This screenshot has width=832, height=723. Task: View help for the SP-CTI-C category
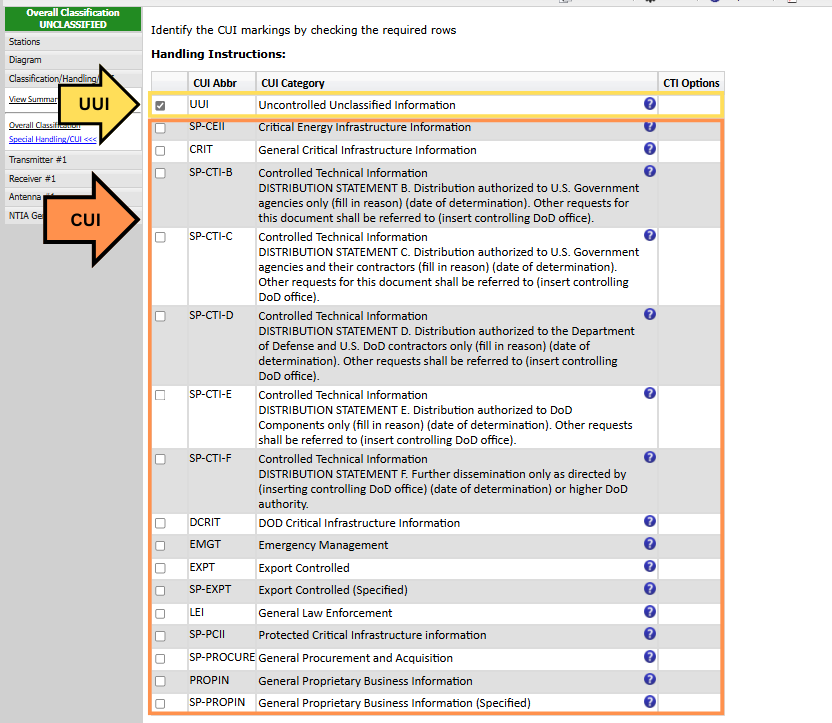point(649,235)
